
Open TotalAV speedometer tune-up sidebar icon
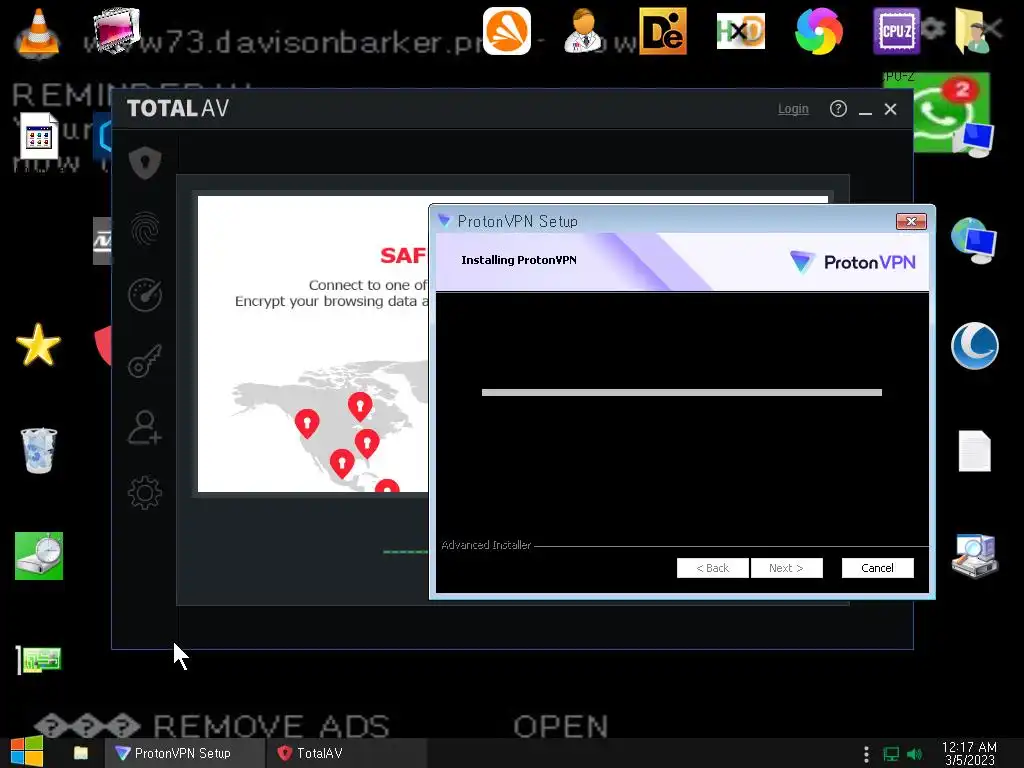(145, 295)
